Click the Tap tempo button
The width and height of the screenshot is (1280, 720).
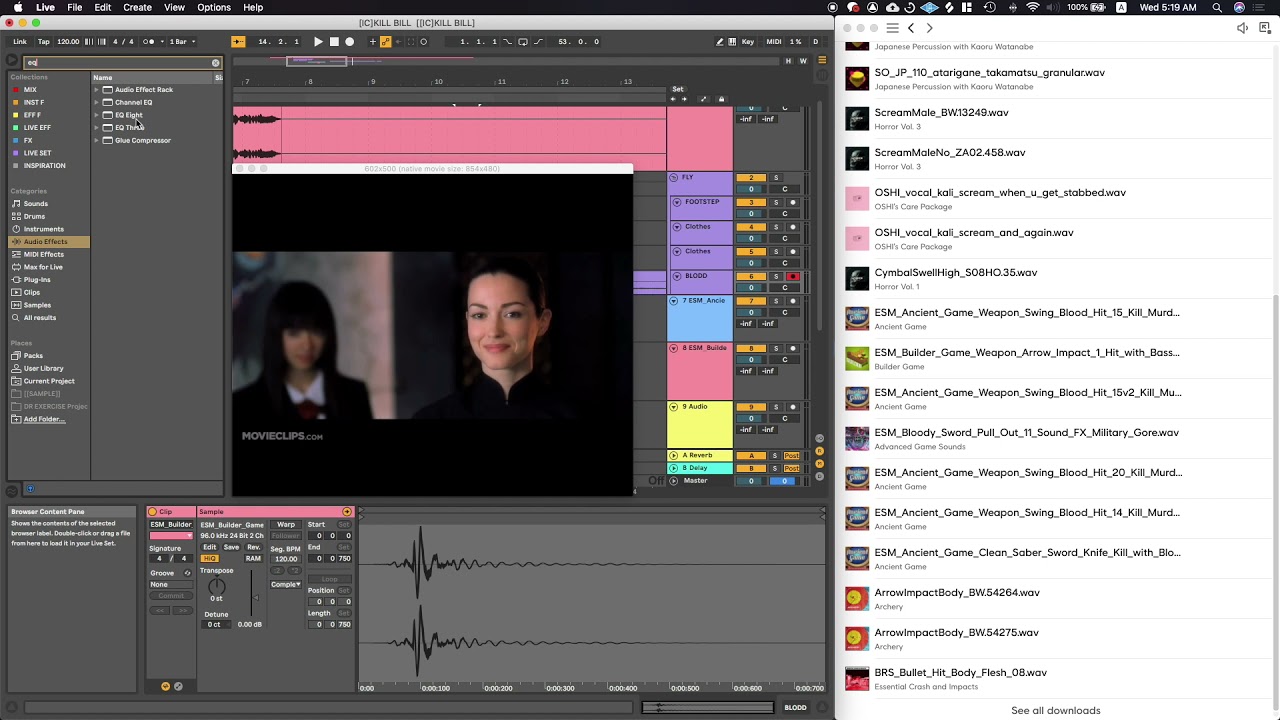(x=44, y=41)
